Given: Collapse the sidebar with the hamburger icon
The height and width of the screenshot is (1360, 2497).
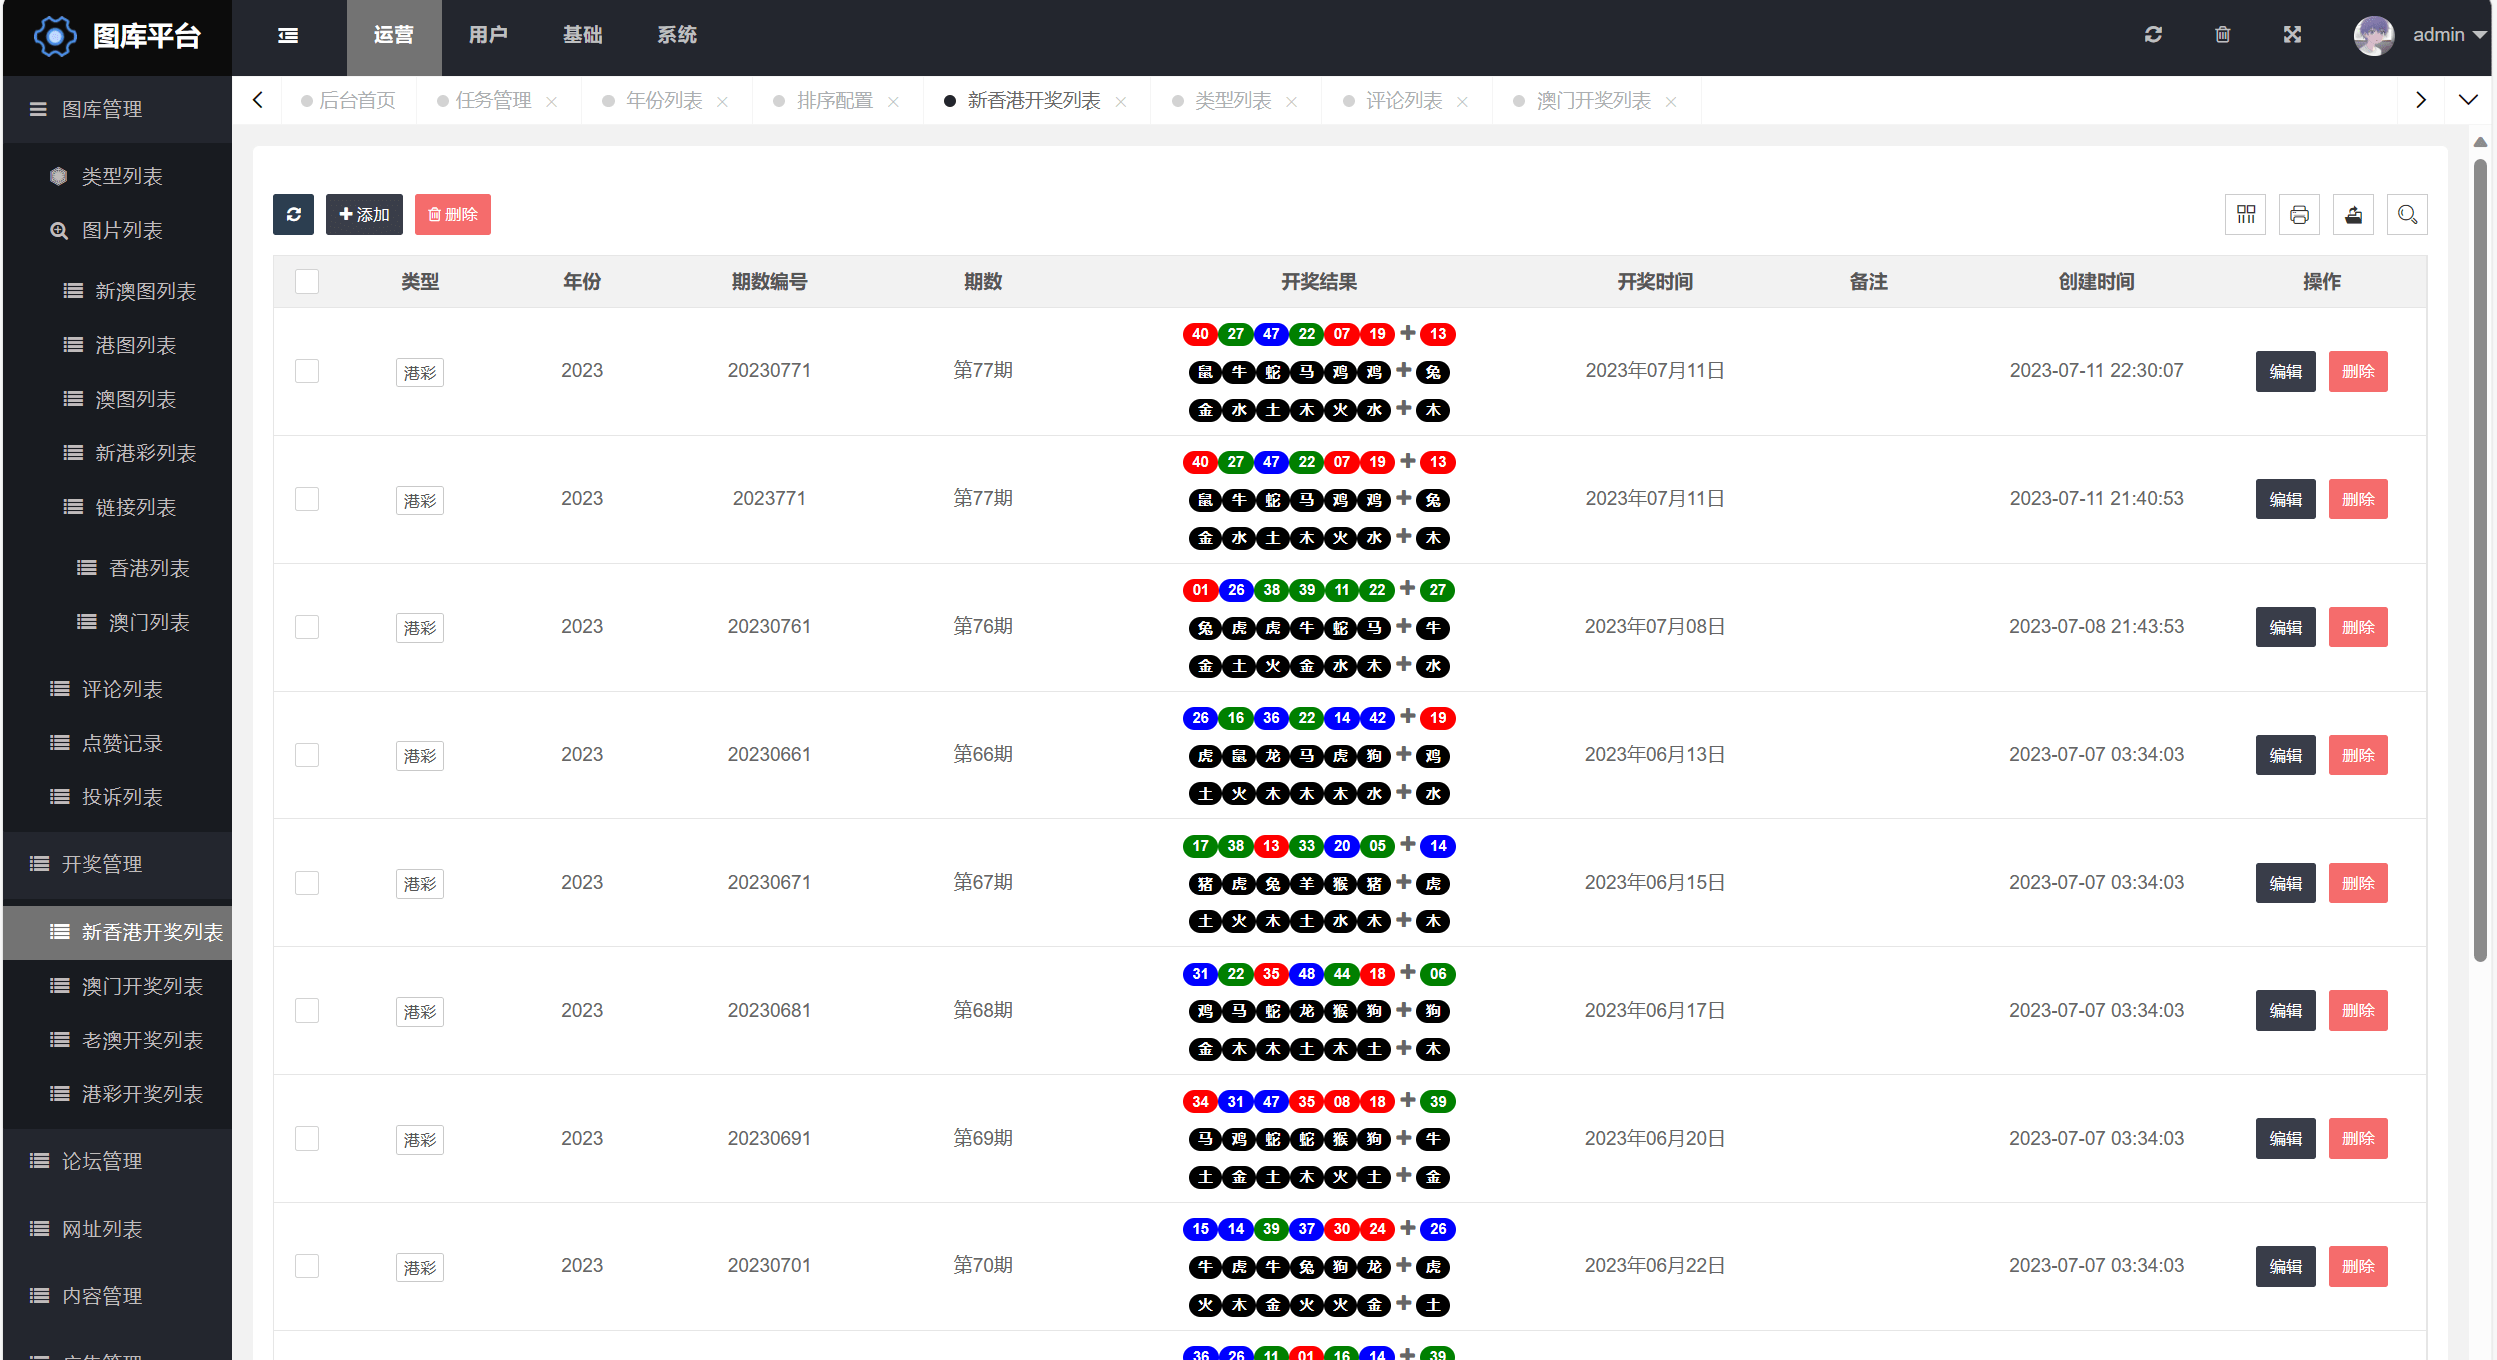Looking at the screenshot, I should [288, 36].
